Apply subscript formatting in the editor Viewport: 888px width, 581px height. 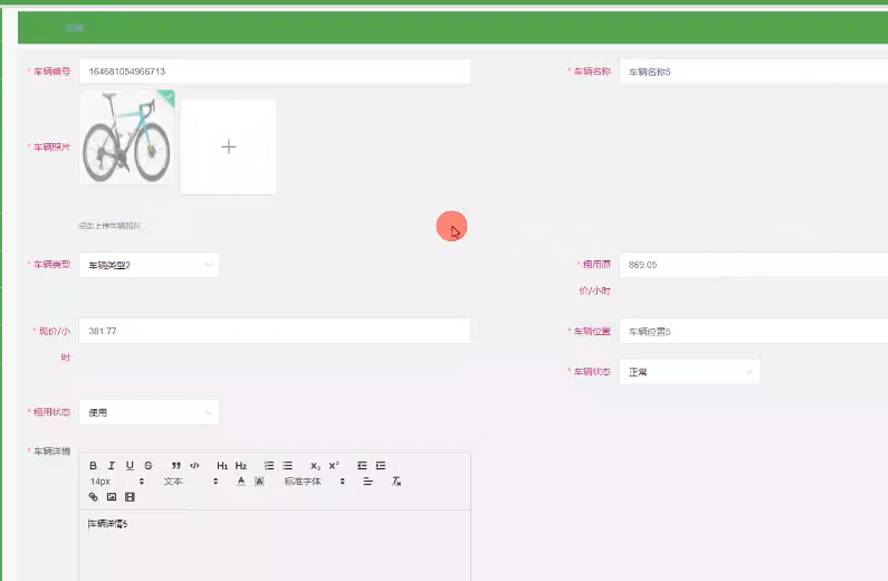(315, 464)
